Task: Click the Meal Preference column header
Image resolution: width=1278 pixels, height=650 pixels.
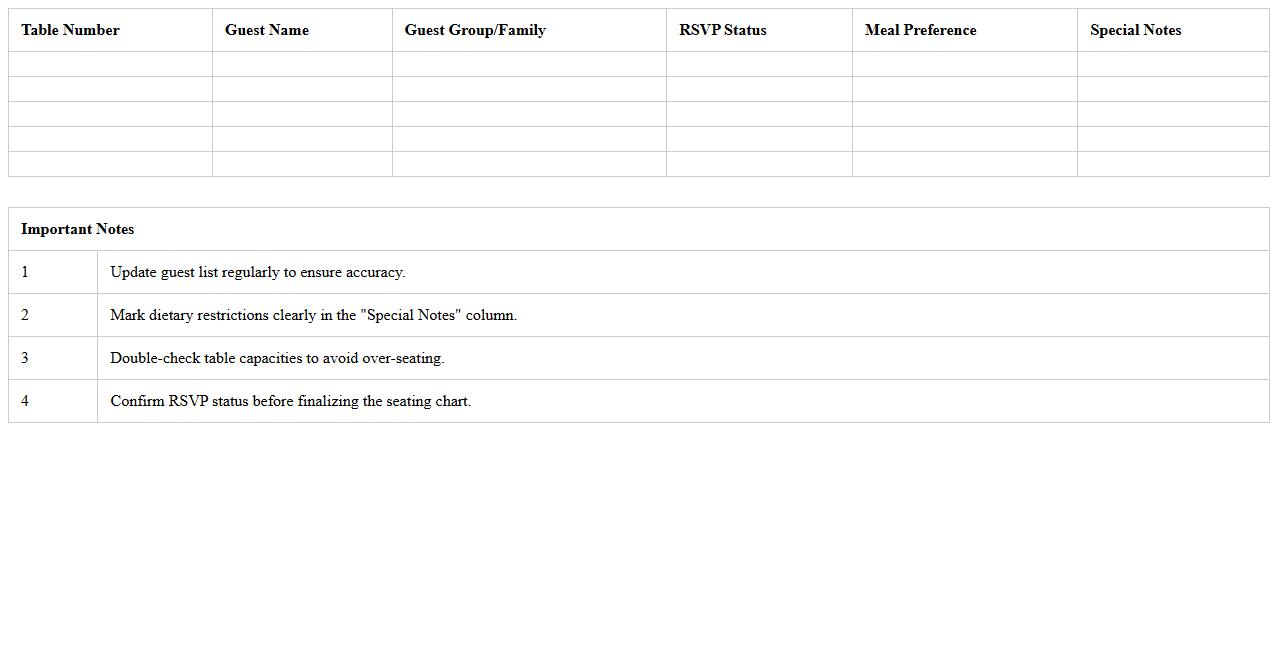Action: click(x=920, y=30)
